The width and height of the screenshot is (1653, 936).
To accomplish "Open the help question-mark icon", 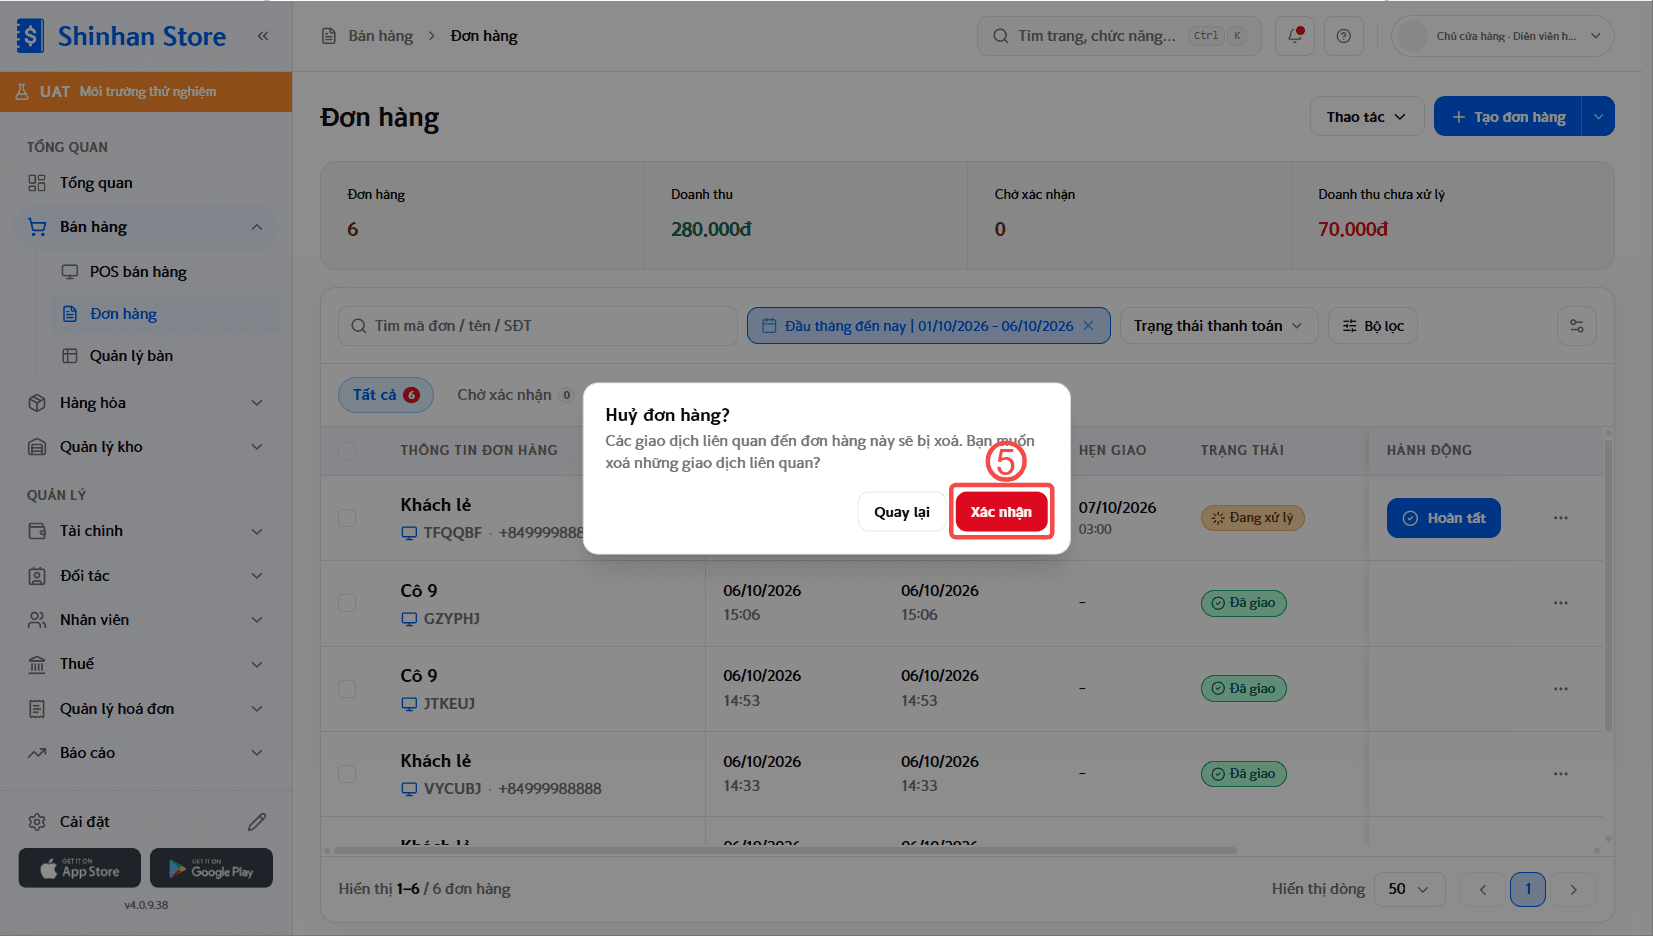I will 1344,36.
